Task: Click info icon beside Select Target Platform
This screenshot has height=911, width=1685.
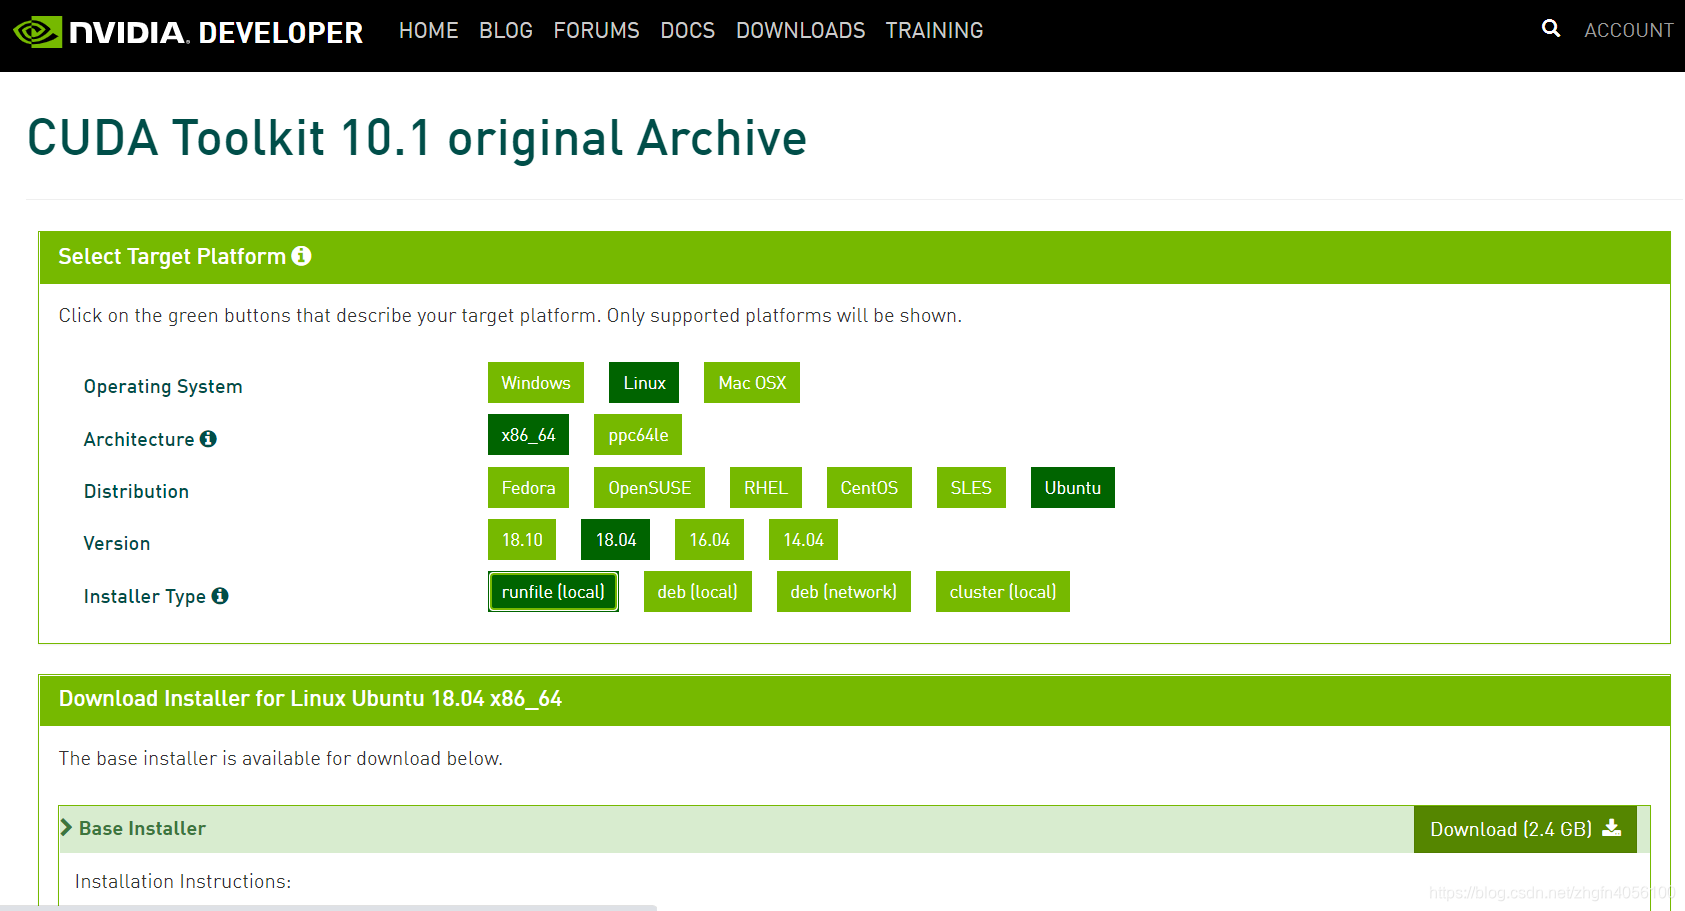Action: point(301,256)
